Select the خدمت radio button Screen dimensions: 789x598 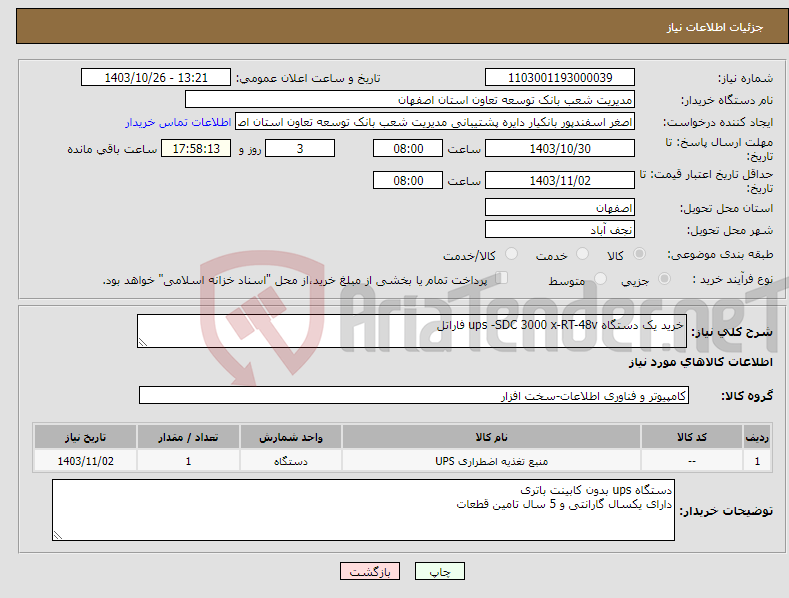582,254
